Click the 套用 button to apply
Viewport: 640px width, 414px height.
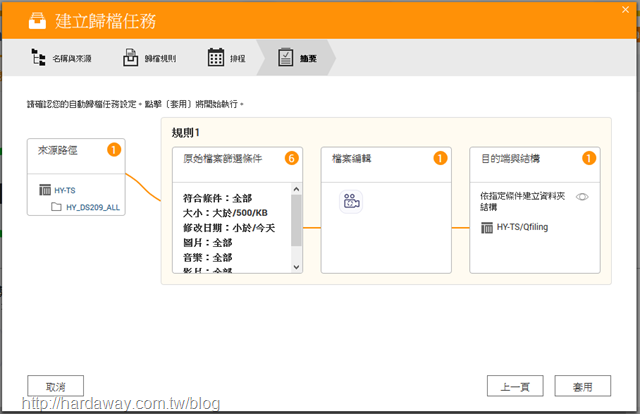582,386
